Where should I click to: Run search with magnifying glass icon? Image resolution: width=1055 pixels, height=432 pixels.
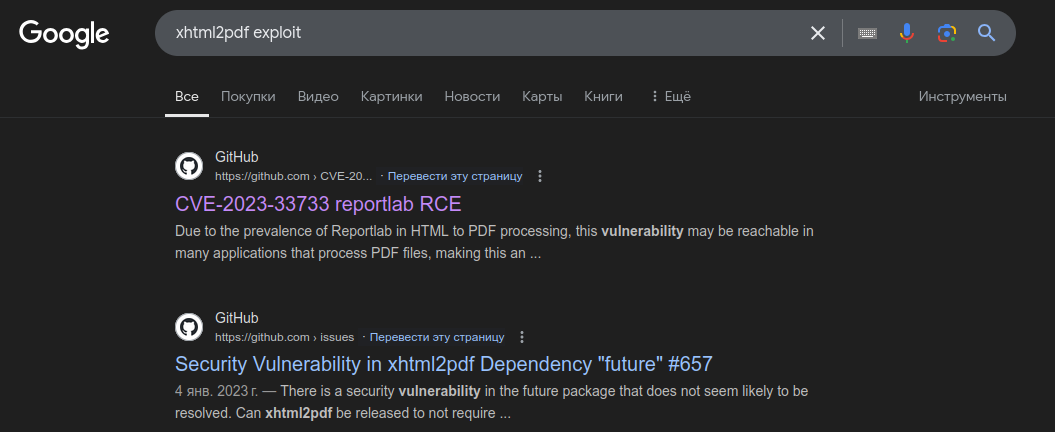coord(986,33)
